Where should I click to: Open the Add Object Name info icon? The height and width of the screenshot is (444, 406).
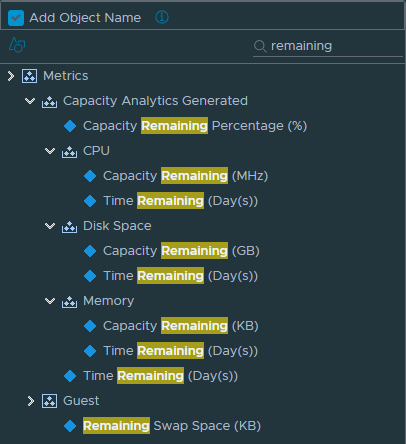162,17
